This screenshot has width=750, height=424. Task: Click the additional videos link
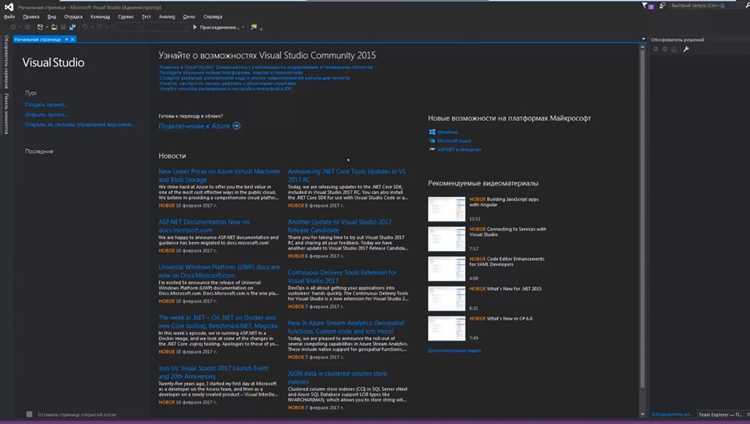coord(454,350)
